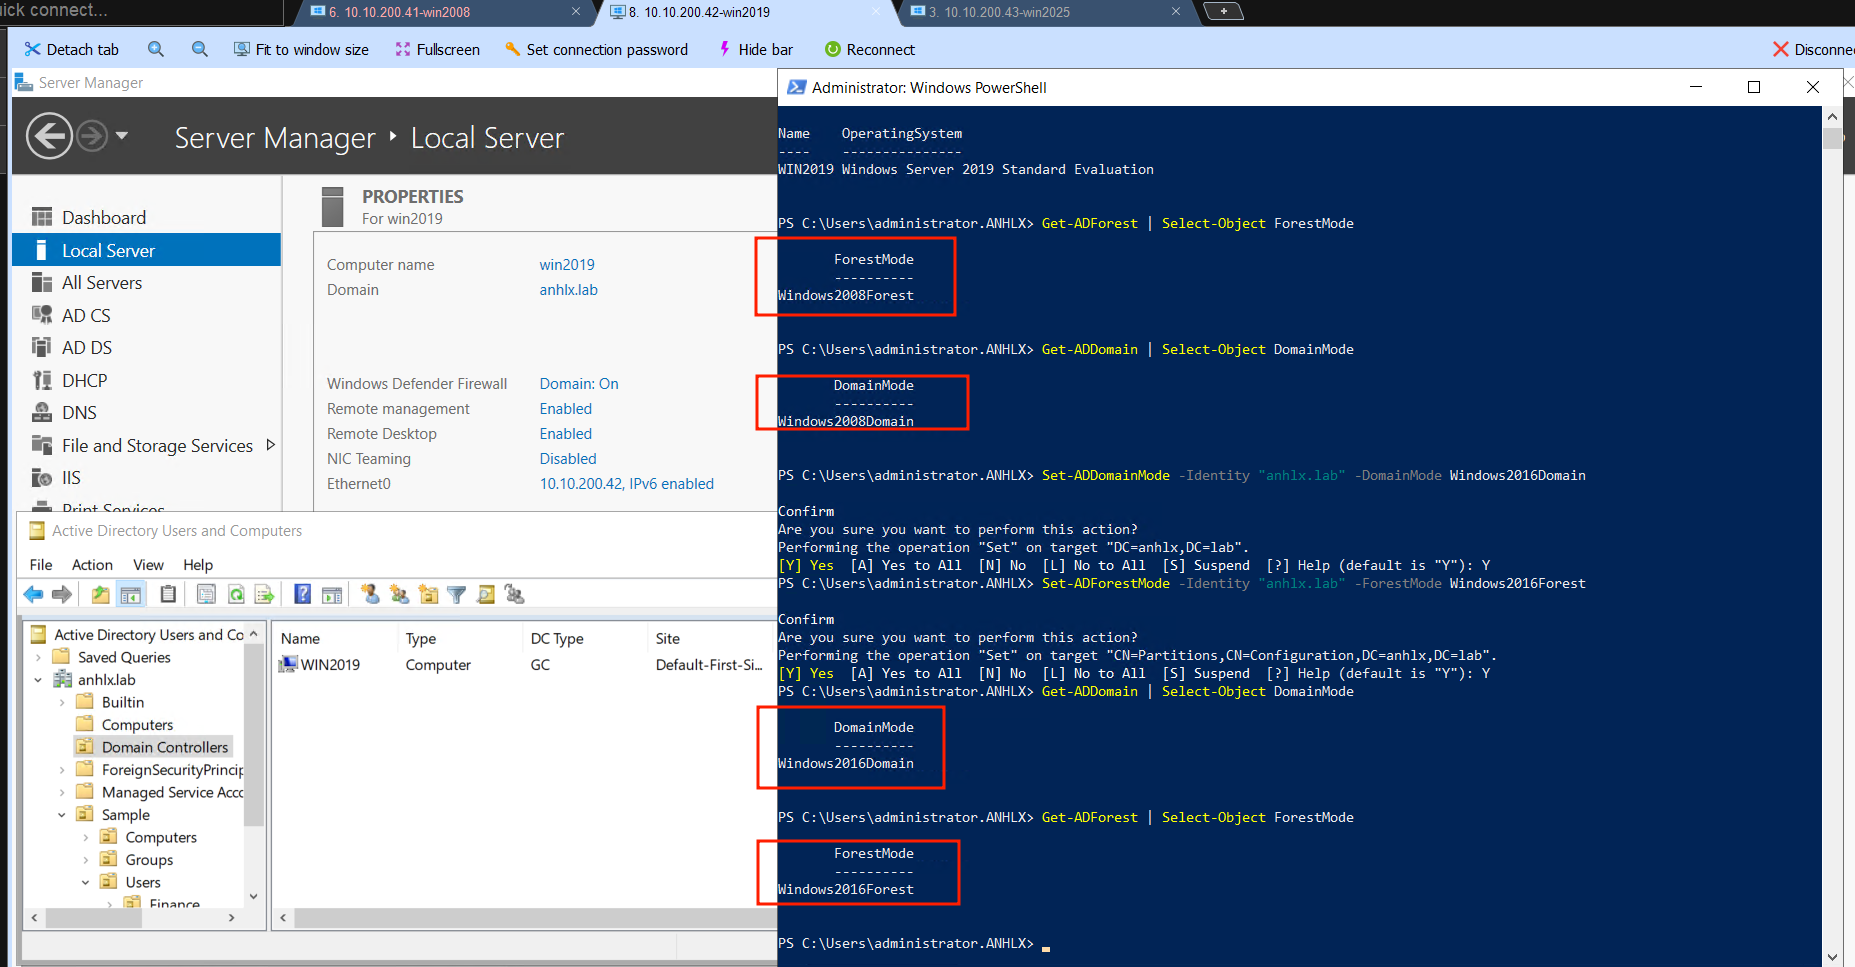Click Server Manager back arrow
The width and height of the screenshot is (1855, 967).
[x=49, y=136]
